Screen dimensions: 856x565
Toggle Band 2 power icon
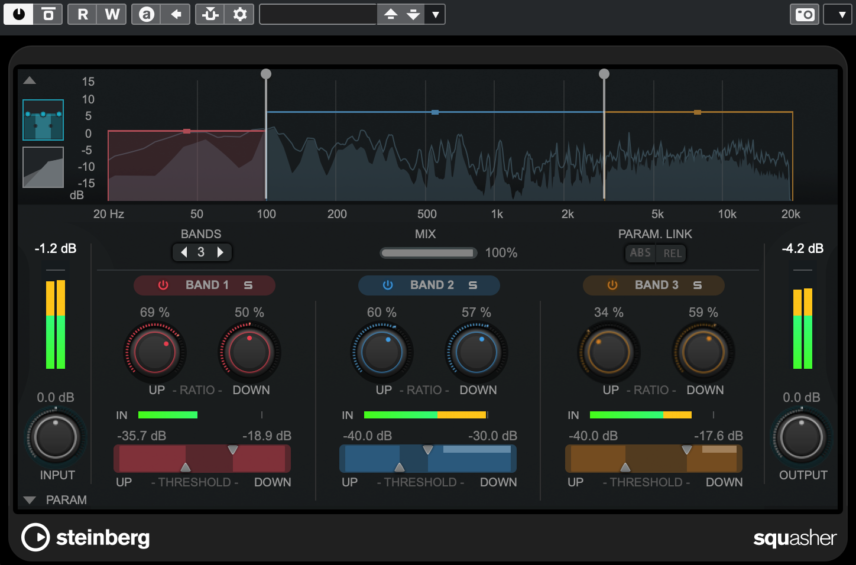(388, 285)
